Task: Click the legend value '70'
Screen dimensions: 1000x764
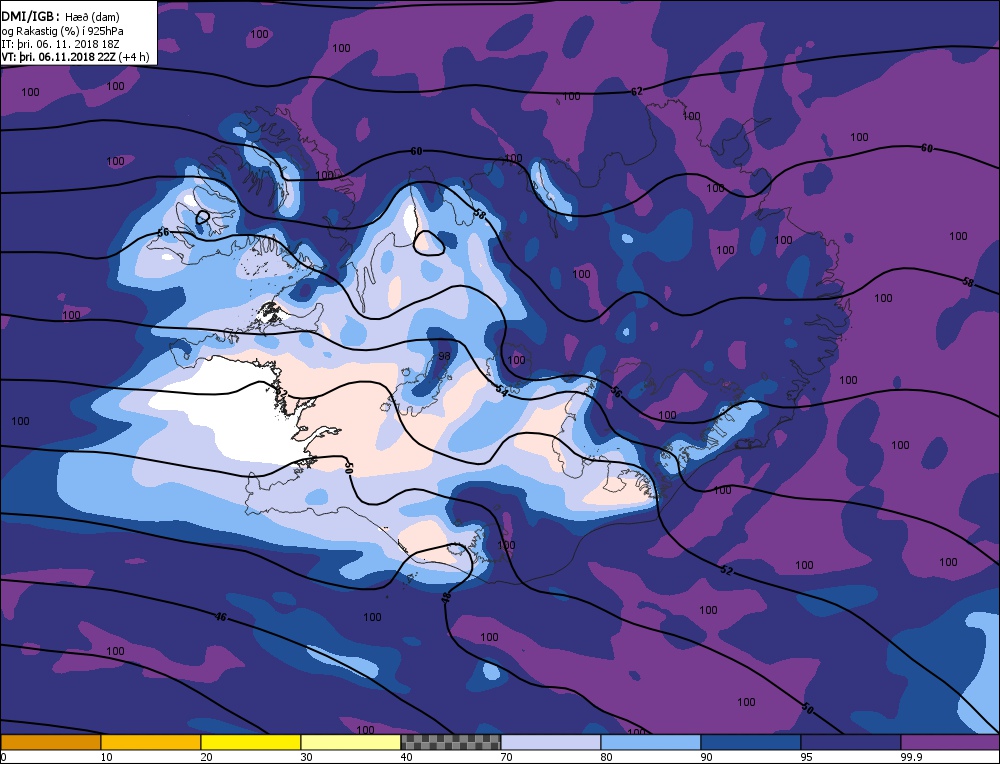Action: pos(506,757)
